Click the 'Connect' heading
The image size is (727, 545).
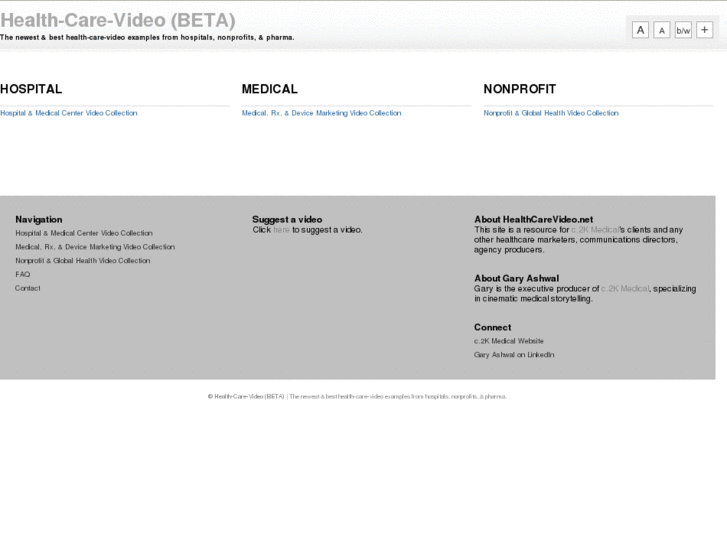pos(492,327)
